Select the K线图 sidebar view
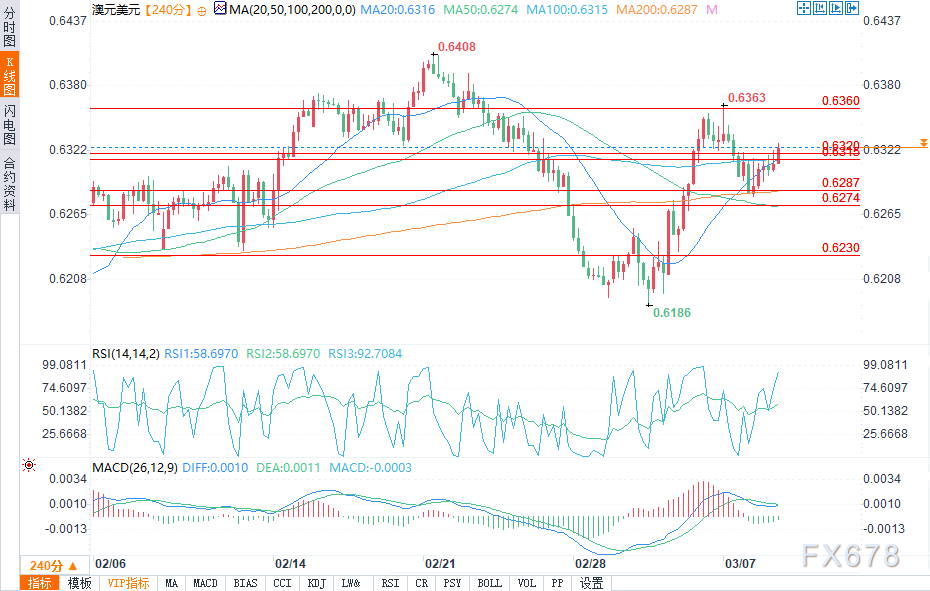This screenshot has height=591, width=930. pyautogui.click(x=9, y=75)
